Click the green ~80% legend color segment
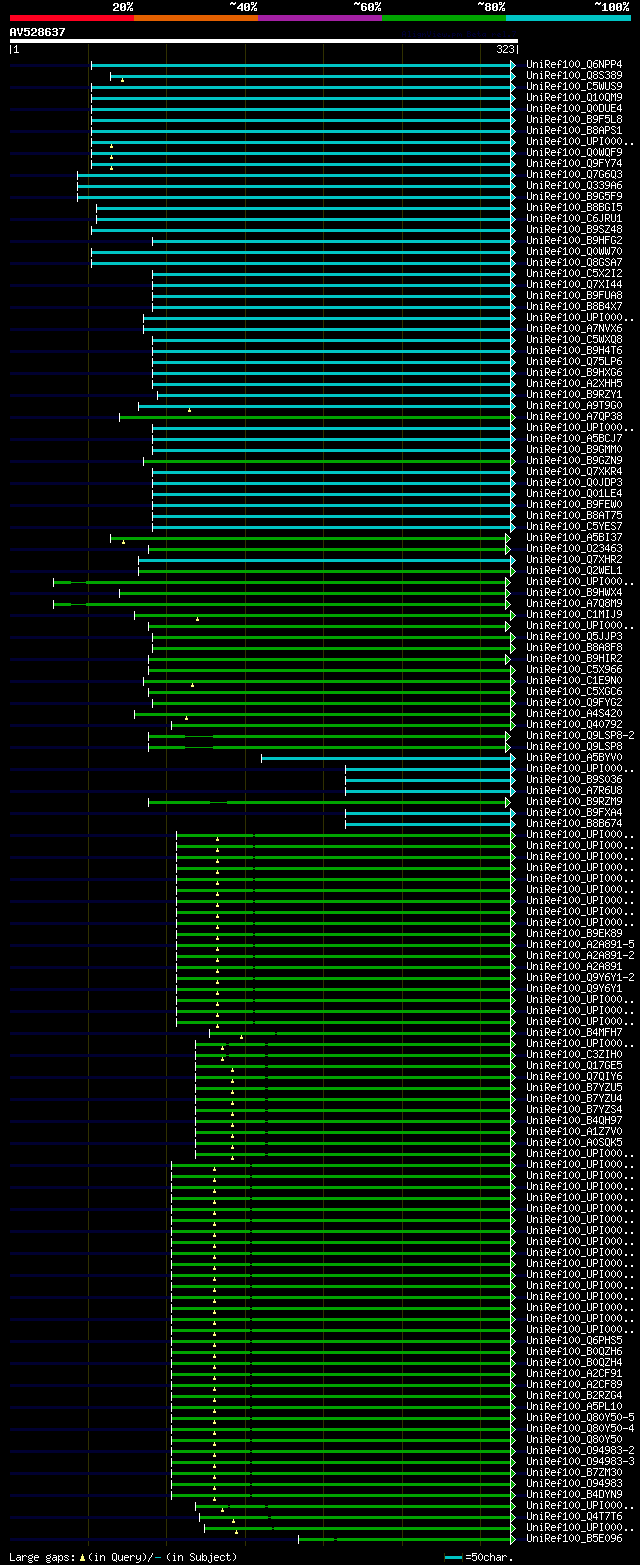Screen dimensions: 640x1565 pos(443,18)
